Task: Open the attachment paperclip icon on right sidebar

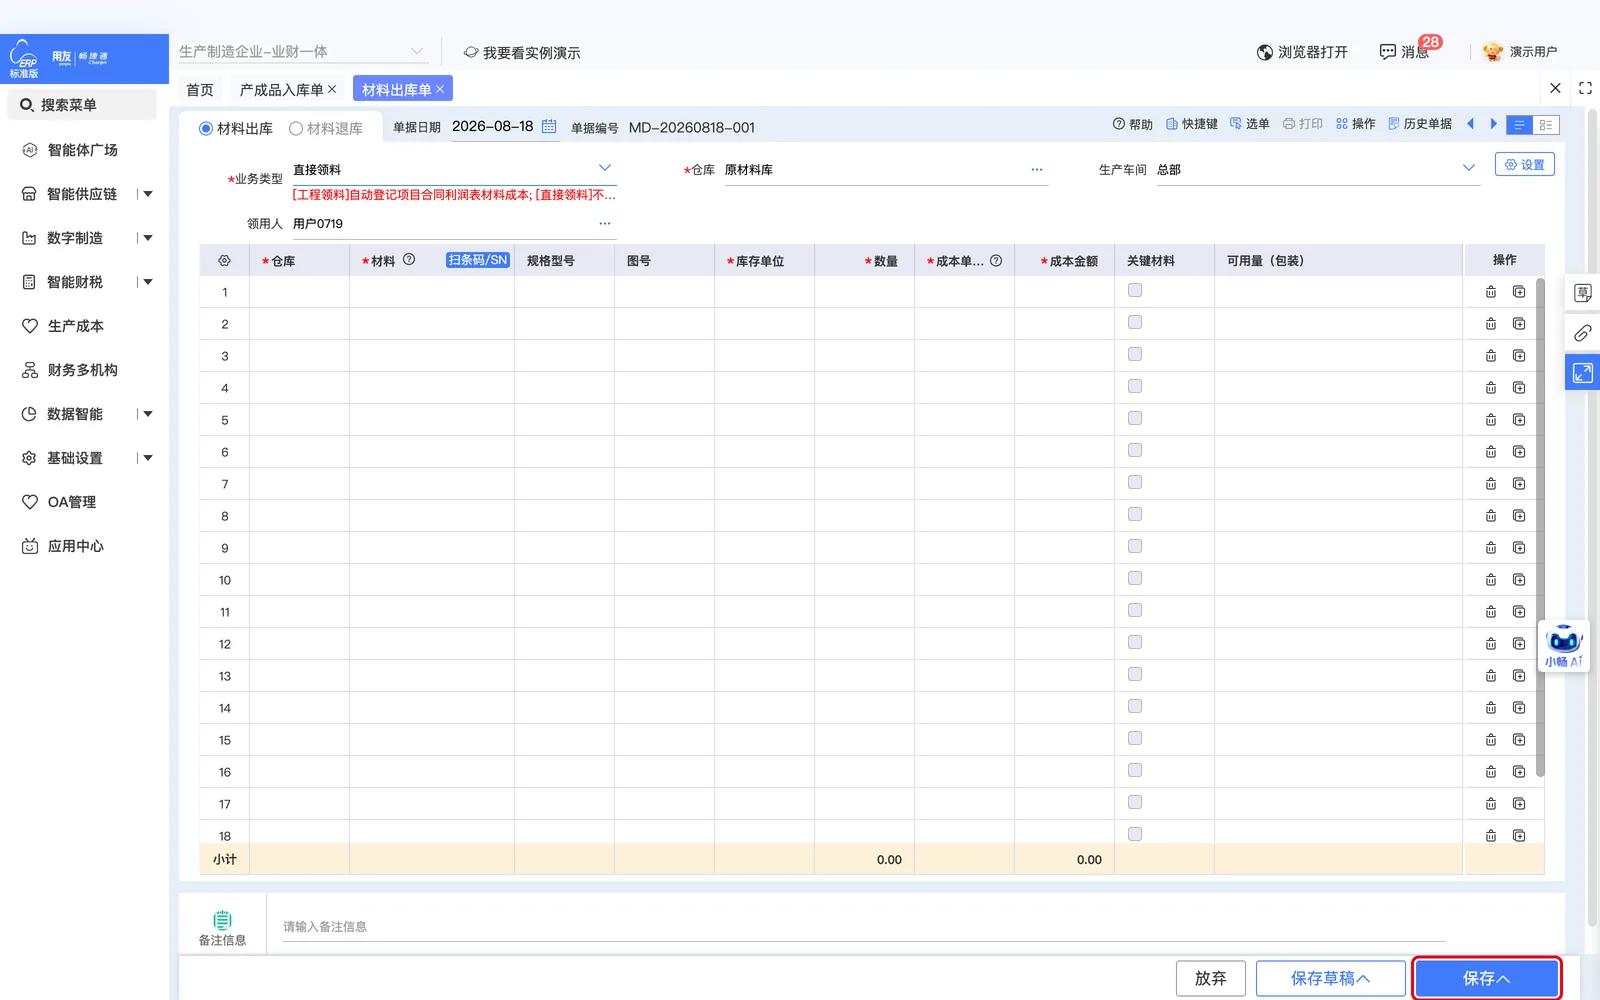Action: pos(1582,333)
